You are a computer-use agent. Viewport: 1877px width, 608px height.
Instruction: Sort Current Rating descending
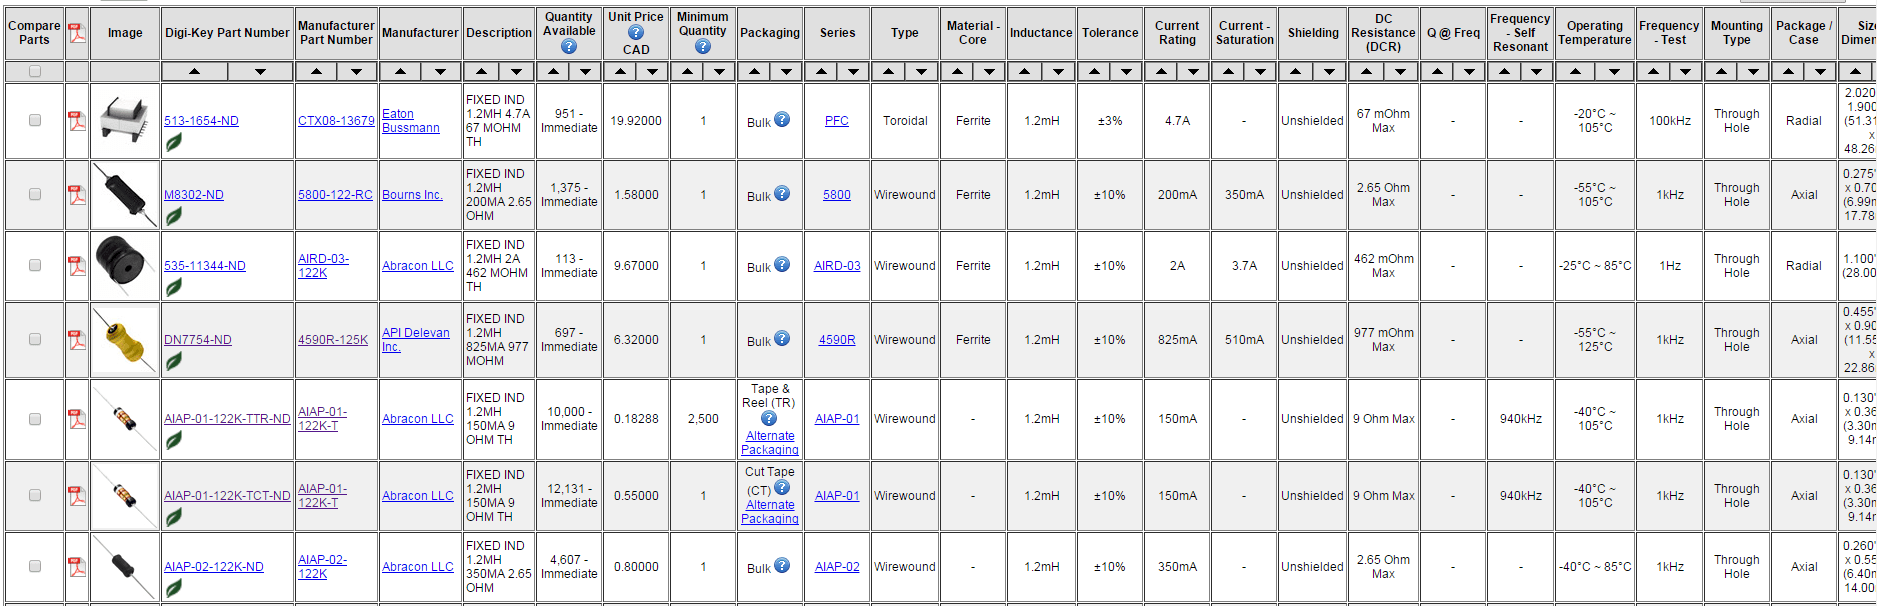(1193, 72)
